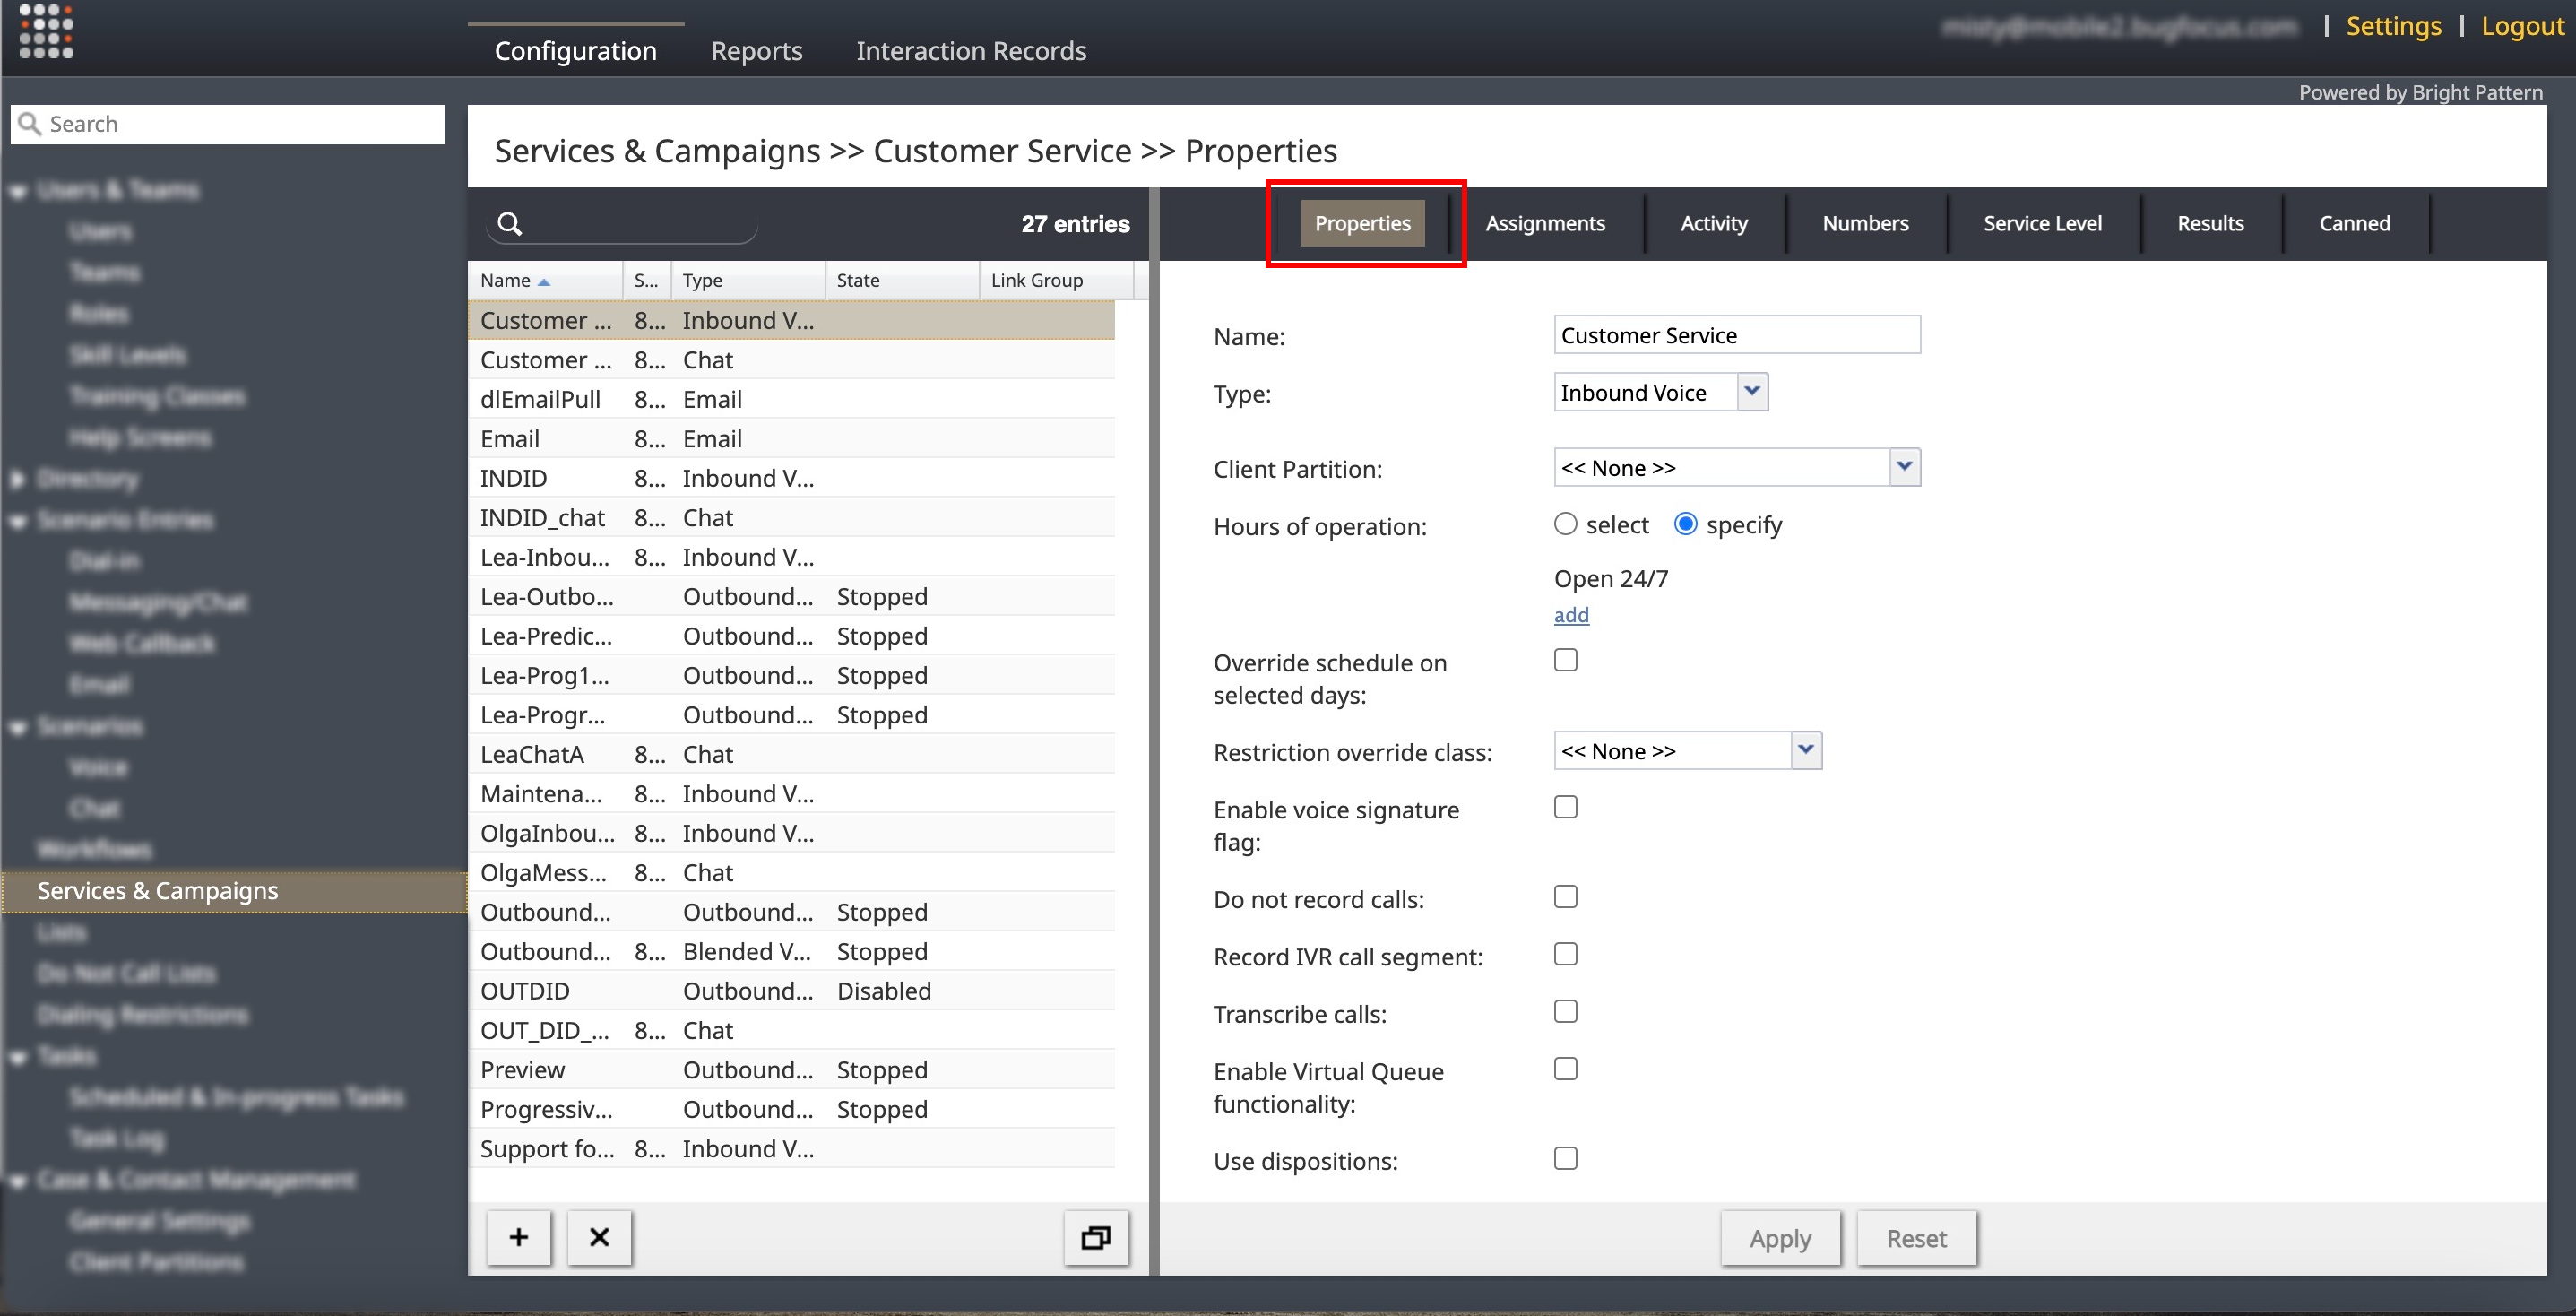Focus the services list search box
Image resolution: width=2576 pixels, height=1316 pixels.
click(622, 224)
